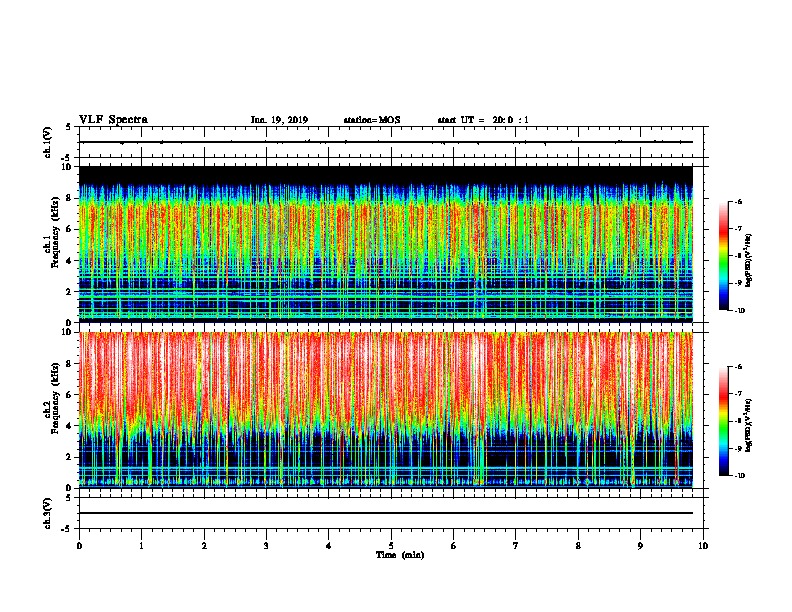Click the "-10" label on ch.2 color bar

[739, 476]
